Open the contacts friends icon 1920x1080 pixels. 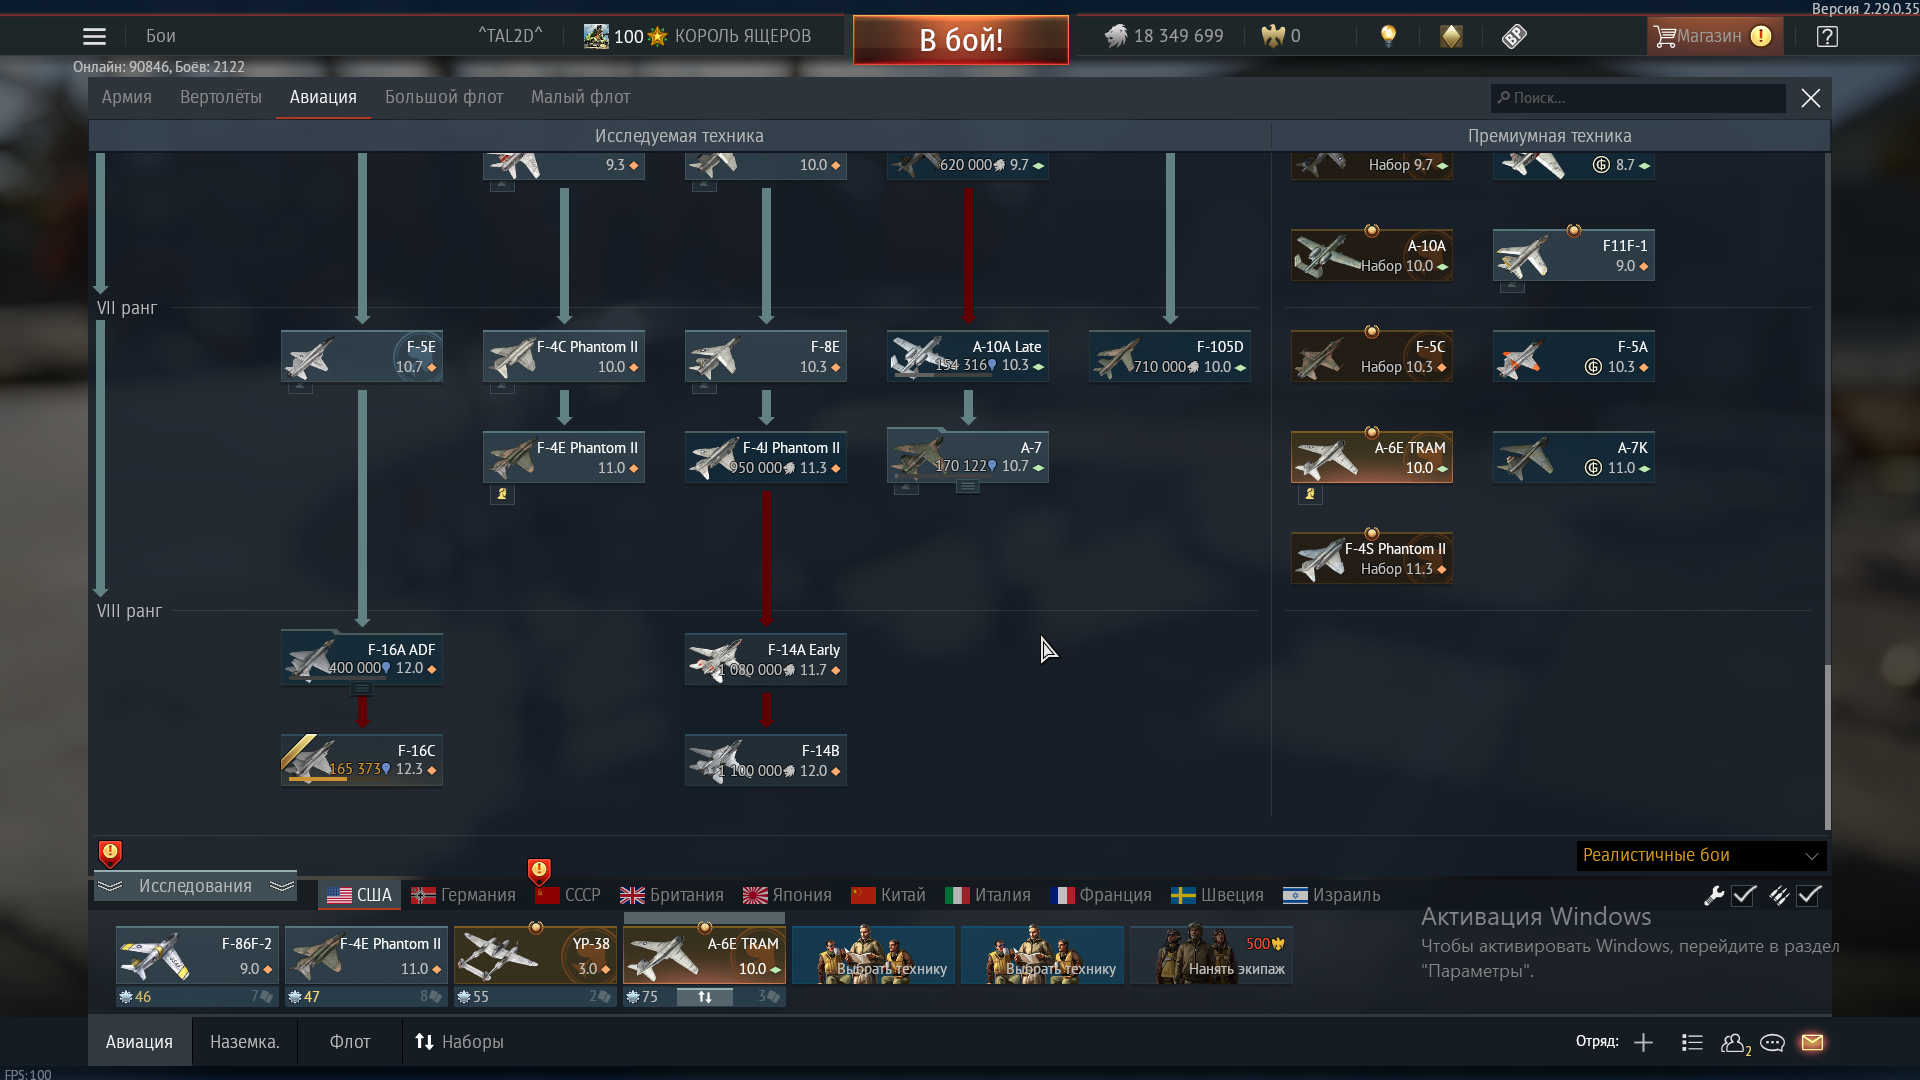coord(1735,1043)
